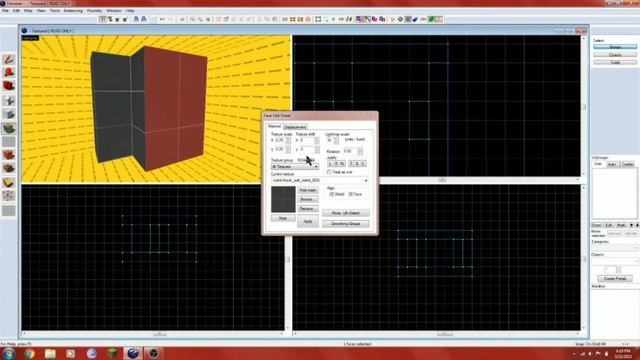Click the Windows Start orb

[x=9, y=353]
